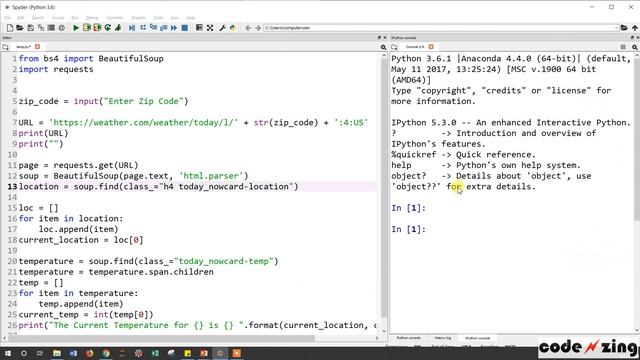Open Firefox from taskbar
640x360 pixels.
click(x=89, y=353)
